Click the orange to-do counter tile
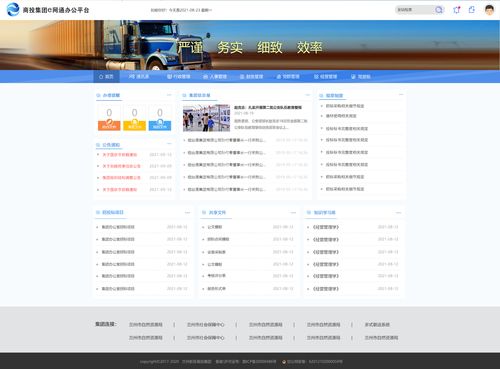The image size is (500, 369). coord(109,118)
